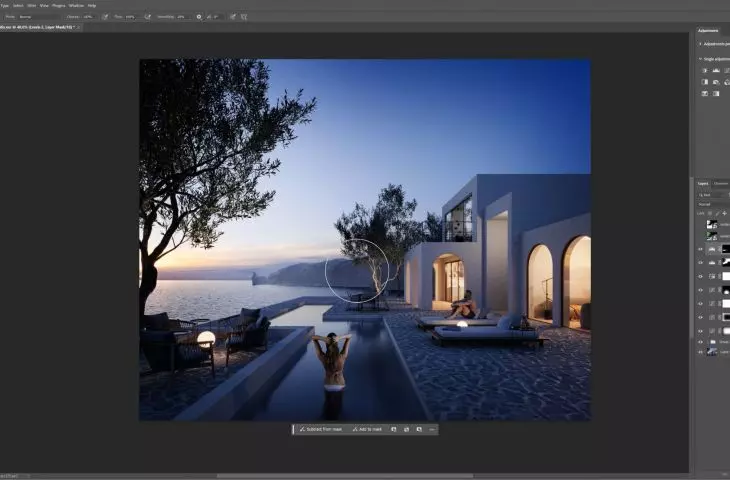Click the group folder icon in Layers

coord(712,342)
